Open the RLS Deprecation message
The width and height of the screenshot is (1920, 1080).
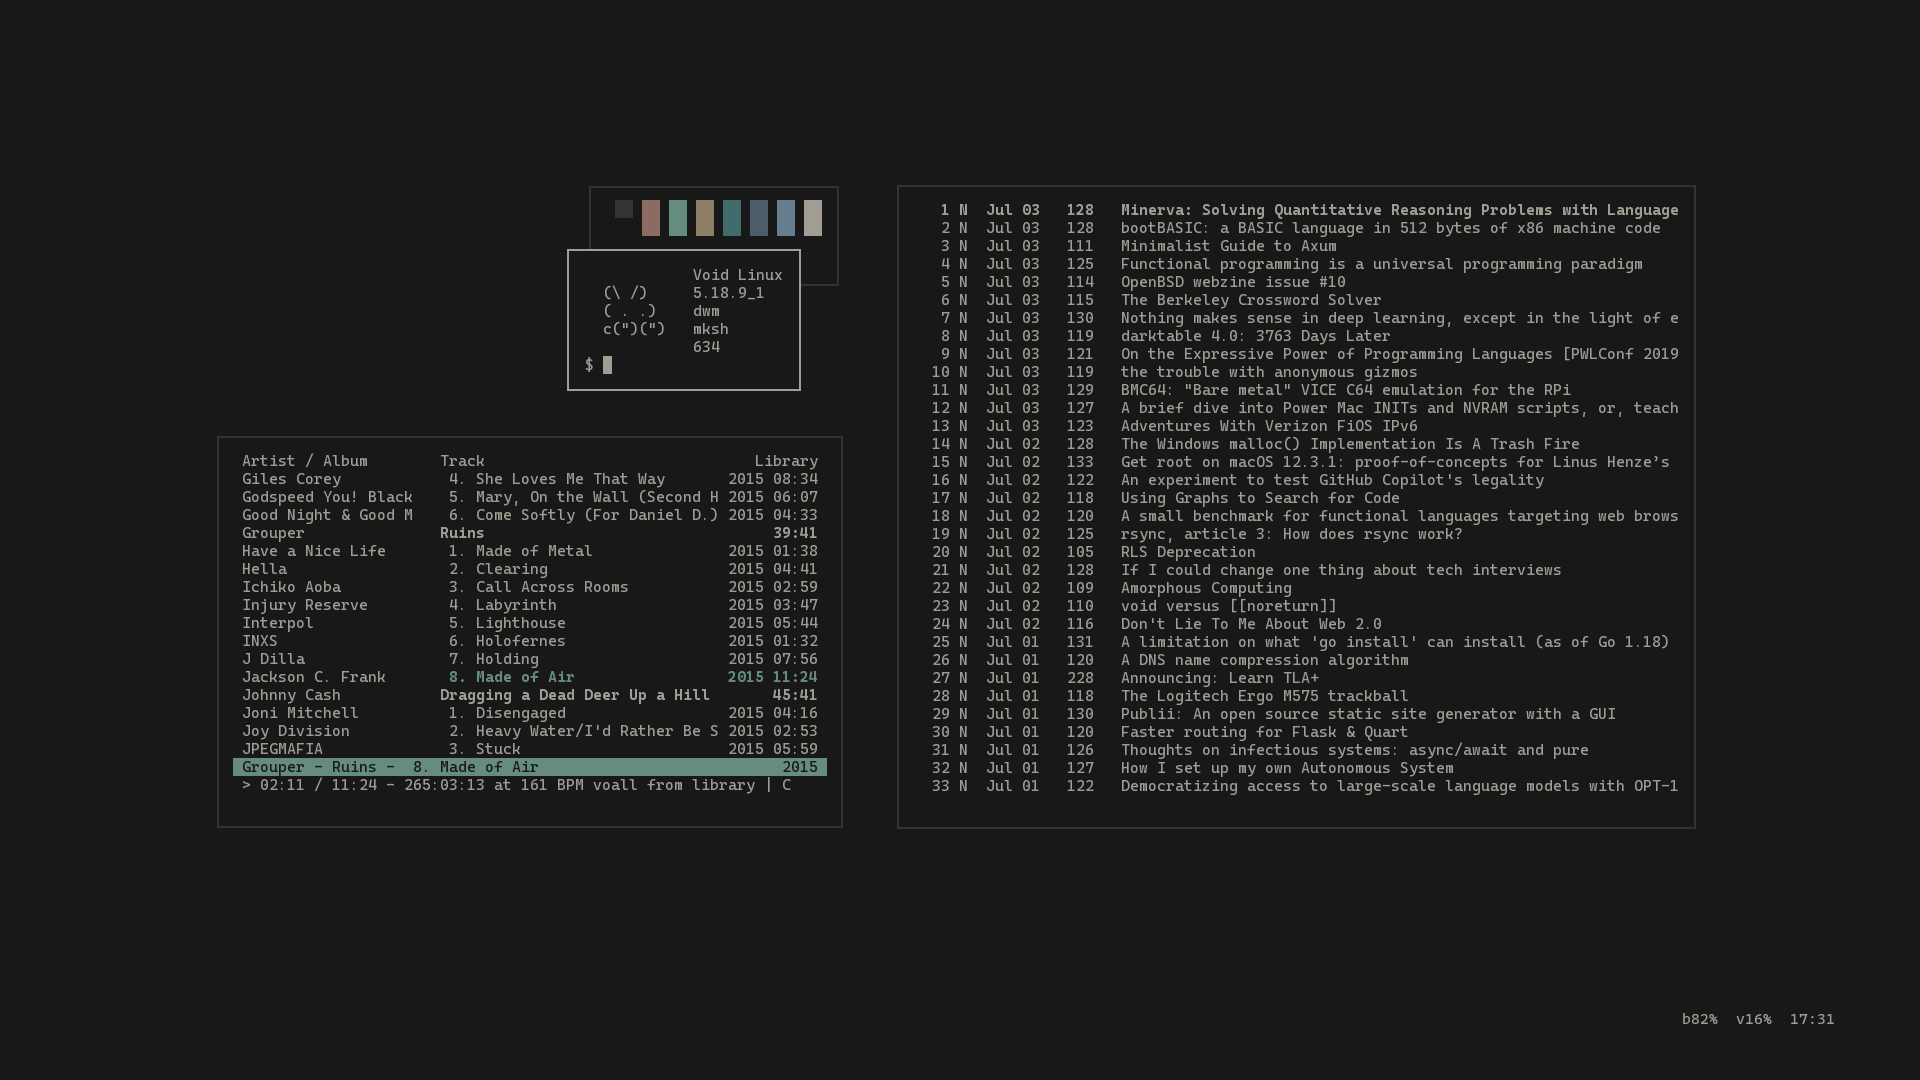[x=1187, y=552]
